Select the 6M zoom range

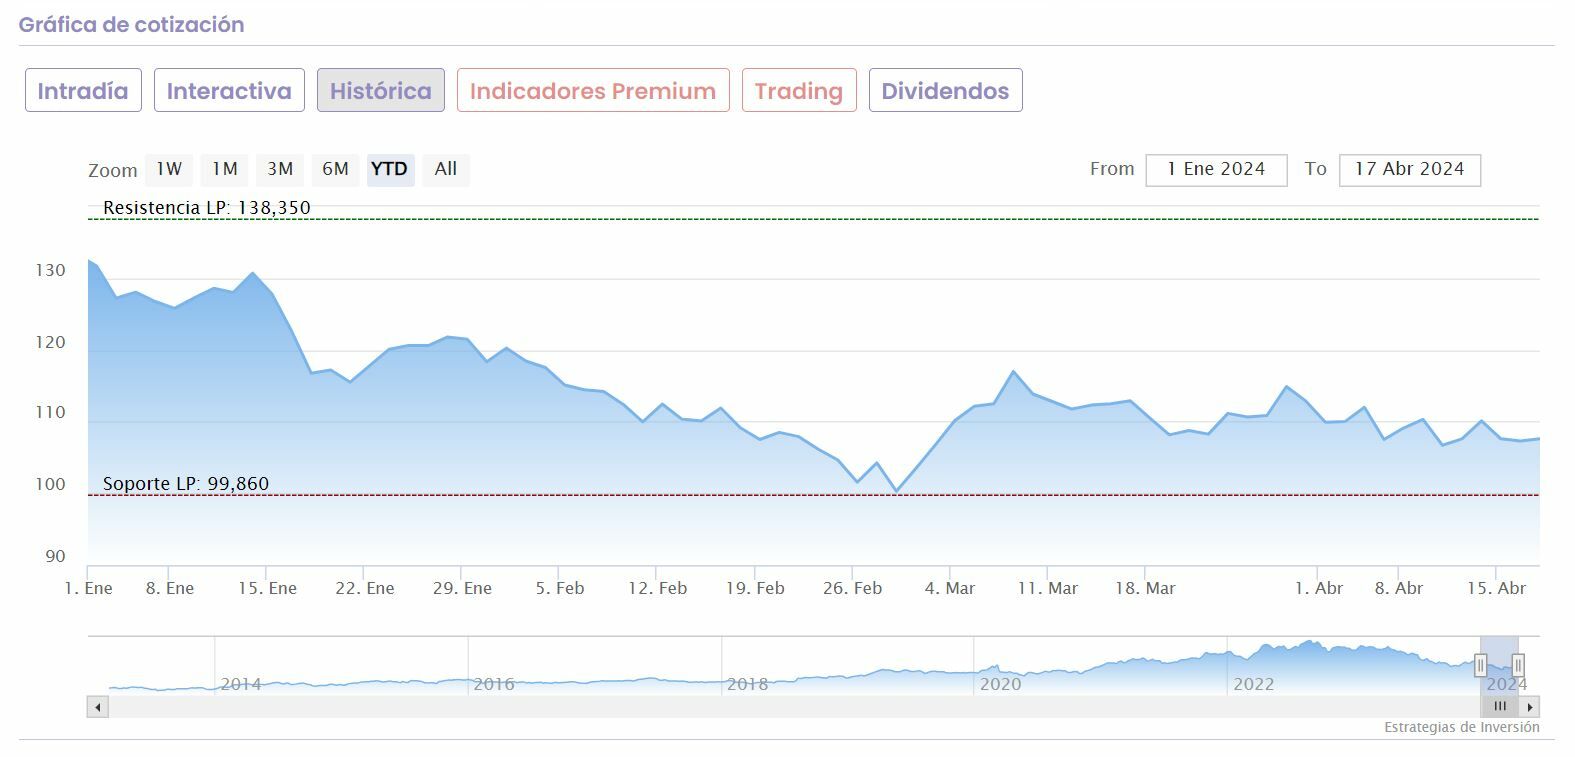(335, 169)
